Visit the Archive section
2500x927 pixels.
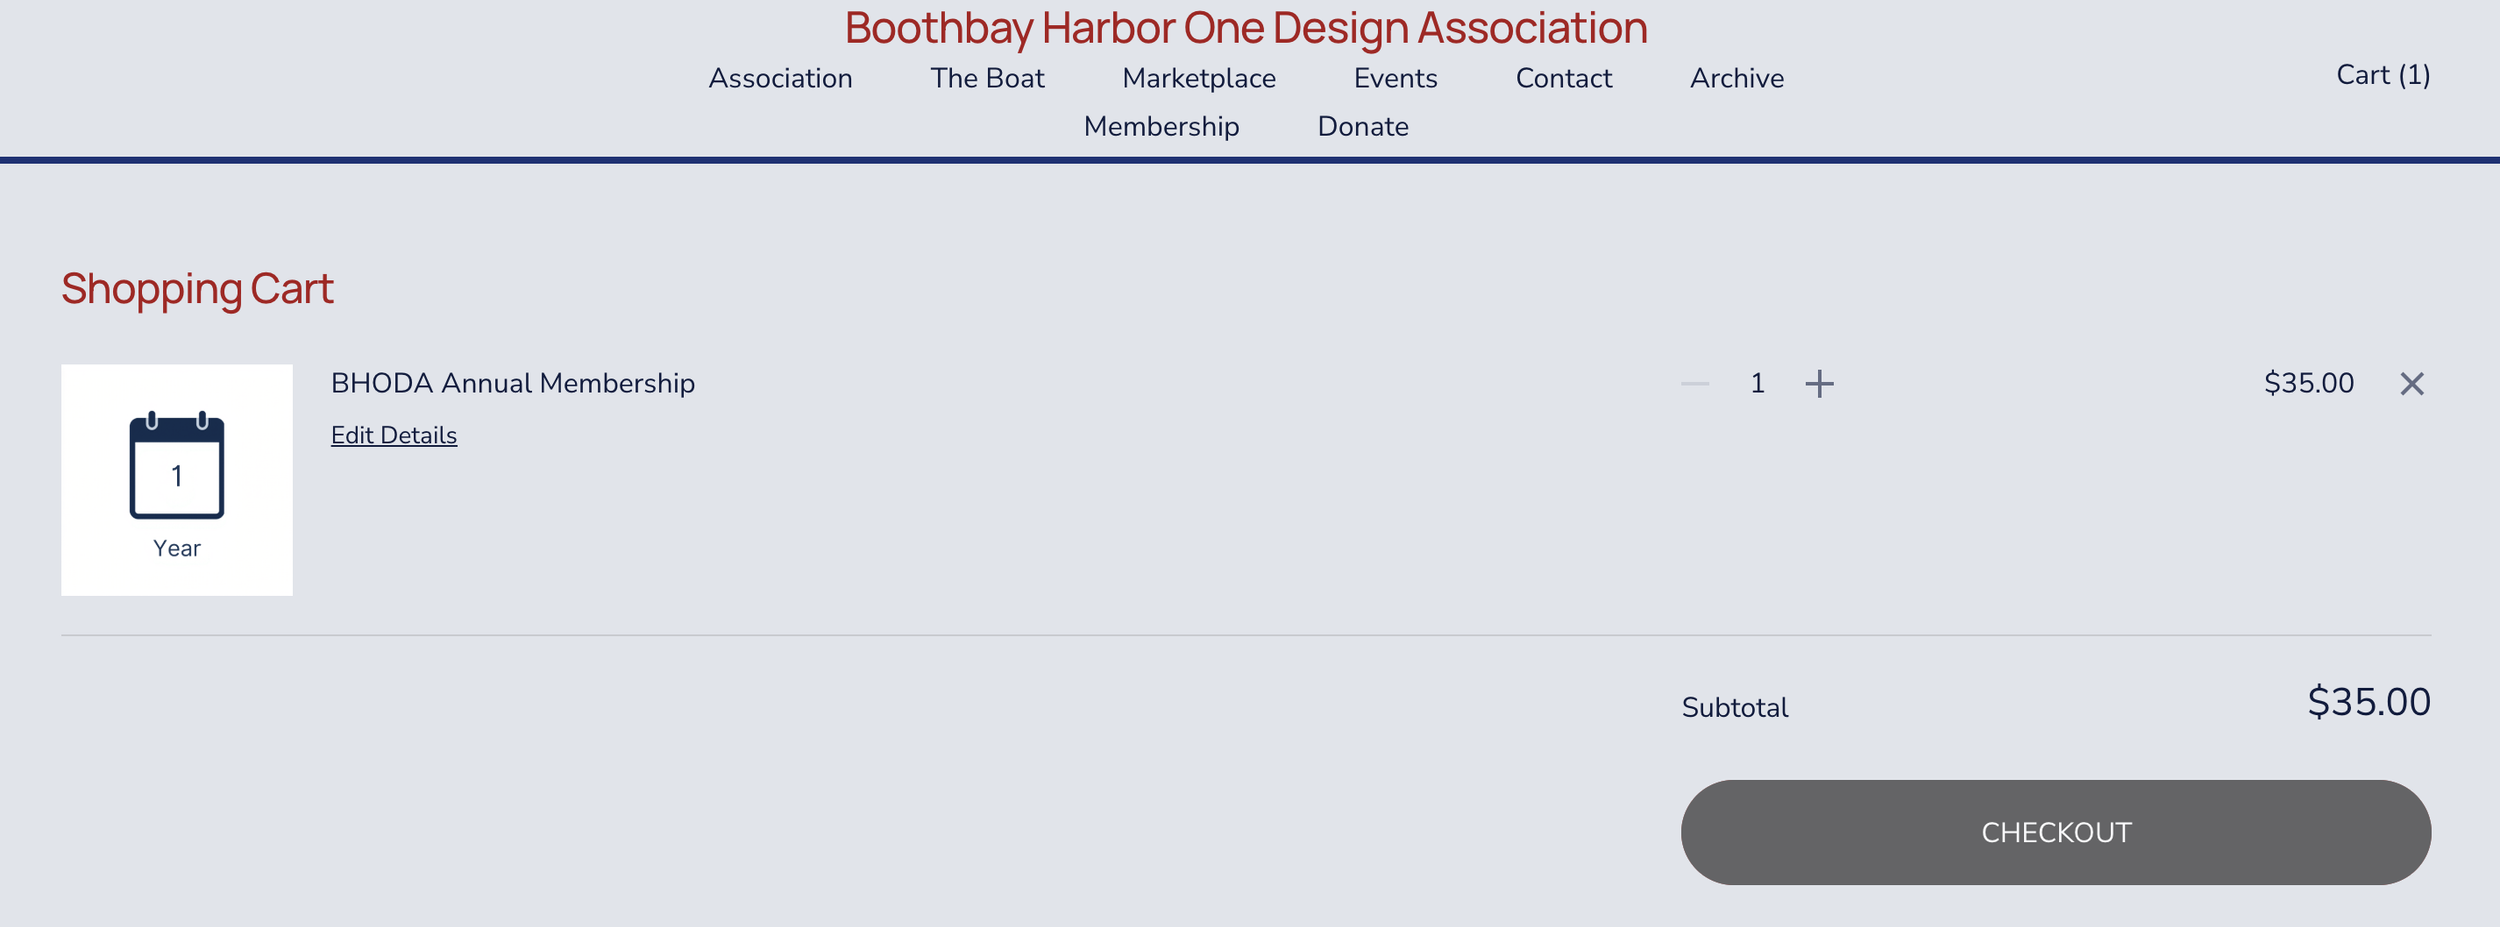(x=1737, y=78)
